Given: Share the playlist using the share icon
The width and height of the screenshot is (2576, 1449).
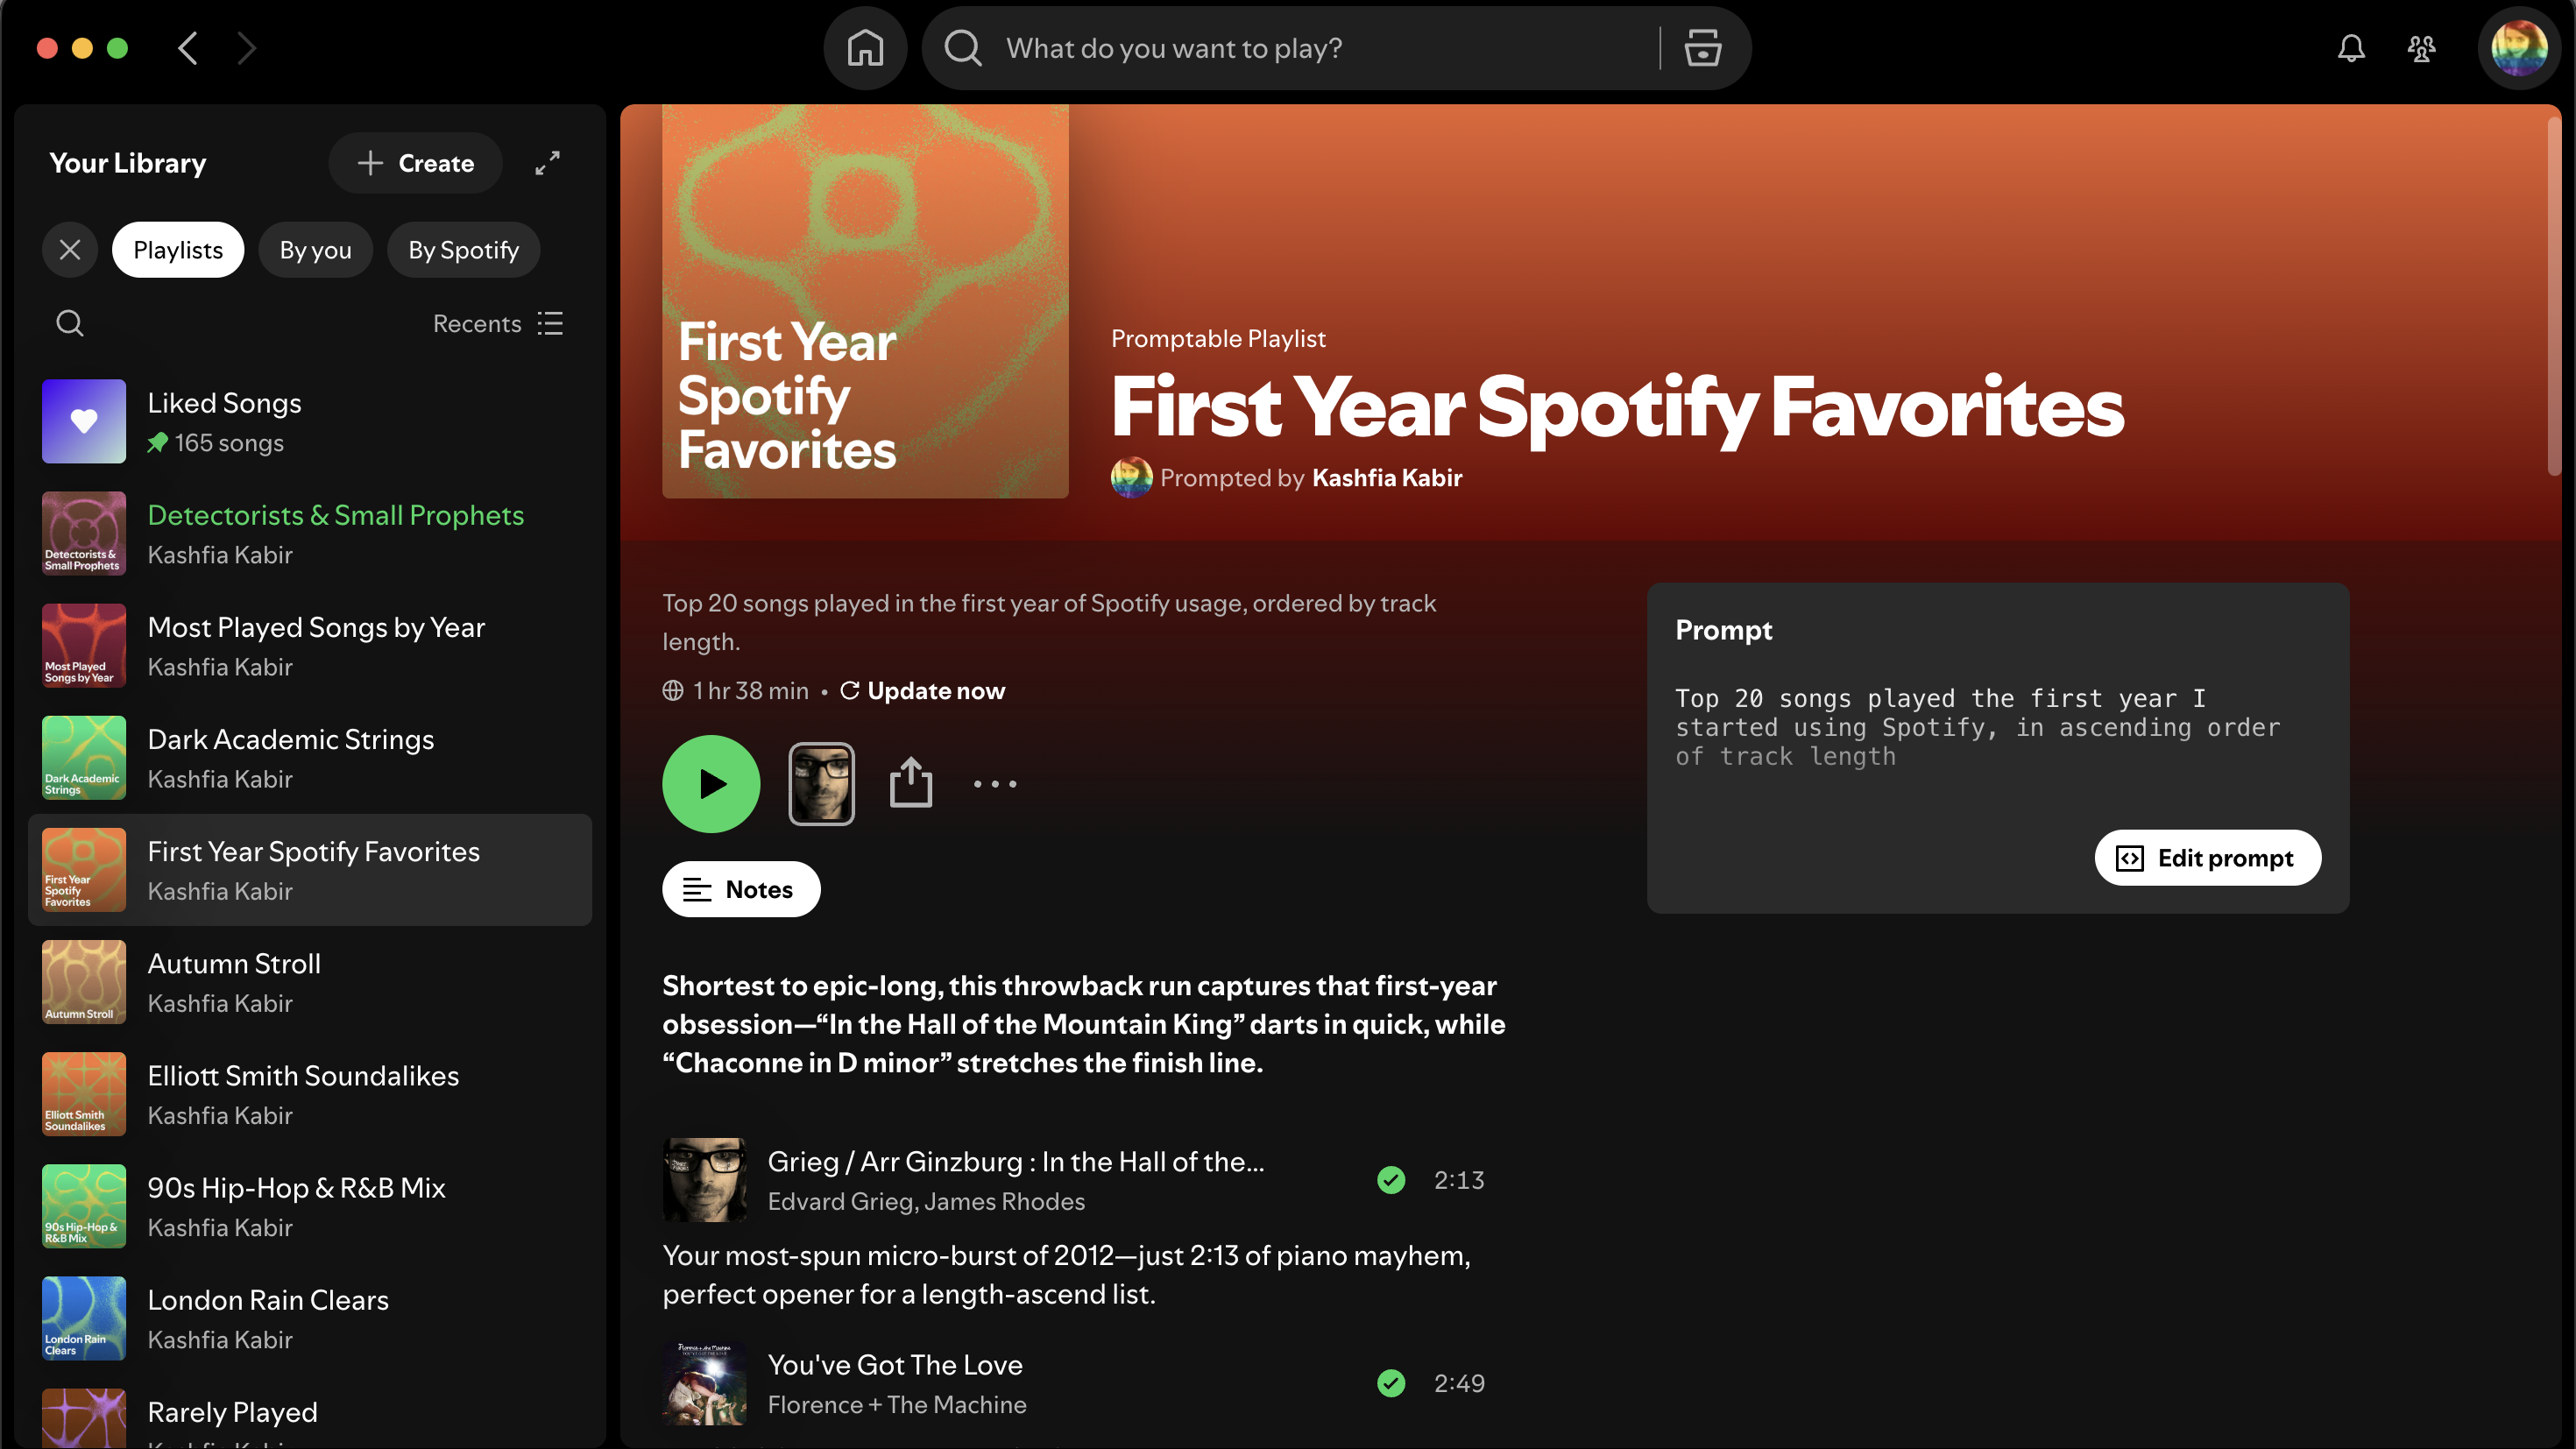Looking at the screenshot, I should point(911,783).
